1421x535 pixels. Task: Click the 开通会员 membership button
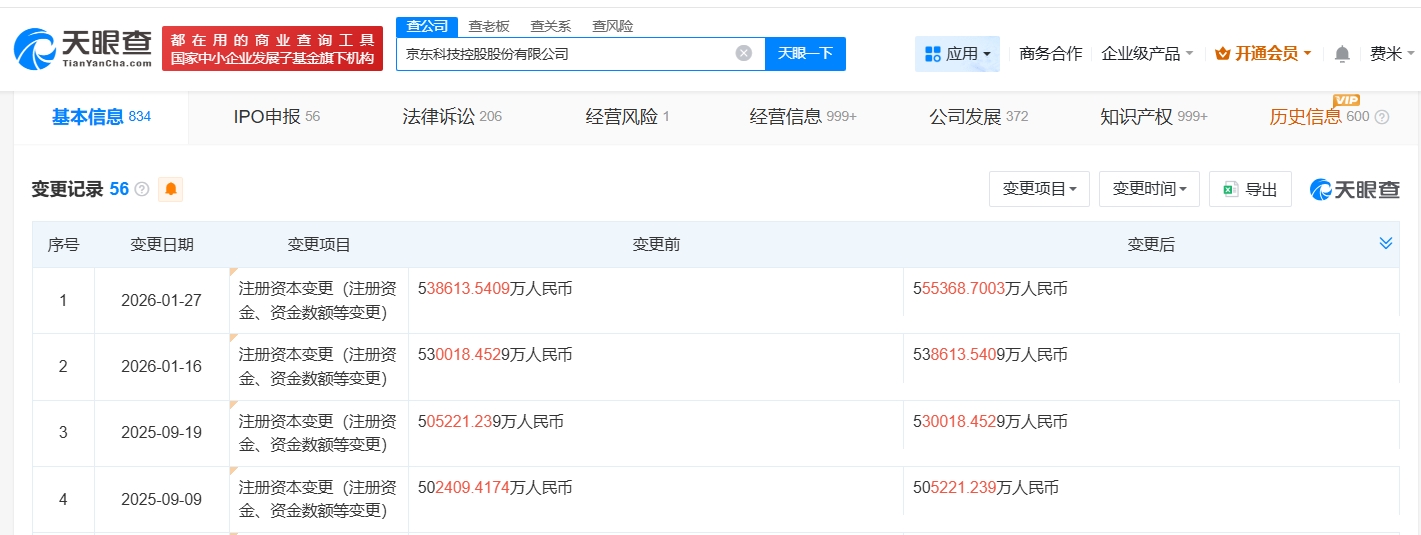pyautogui.click(x=1263, y=54)
